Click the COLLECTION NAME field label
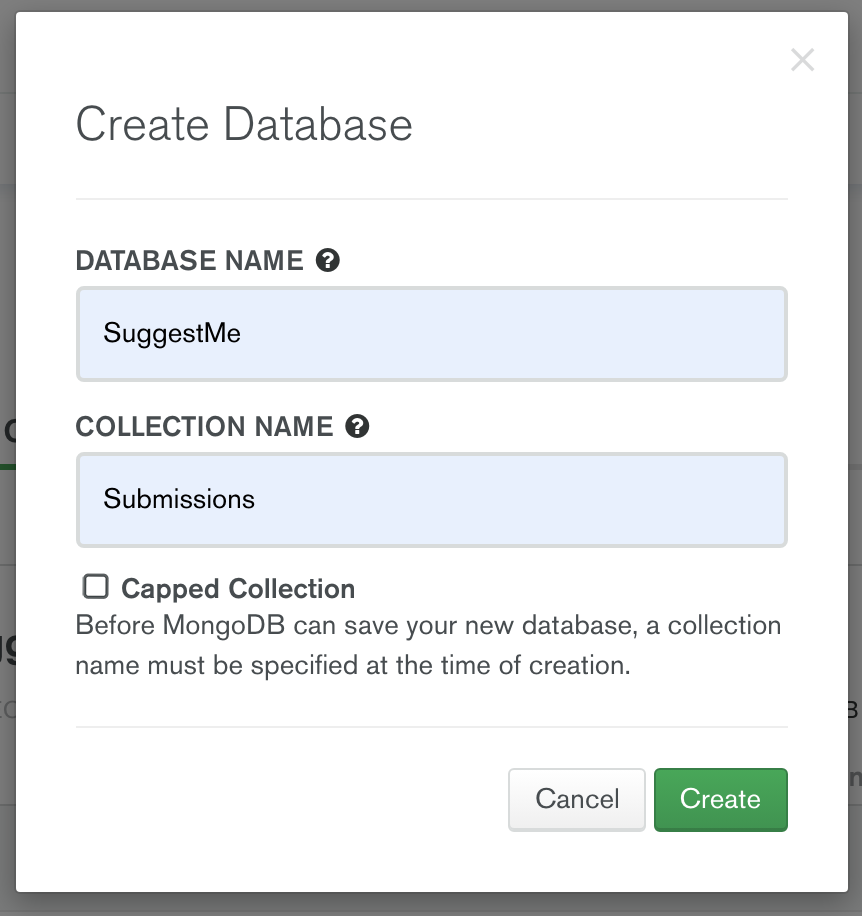Image resolution: width=862 pixels, height=916 pixels. [204, 427]
